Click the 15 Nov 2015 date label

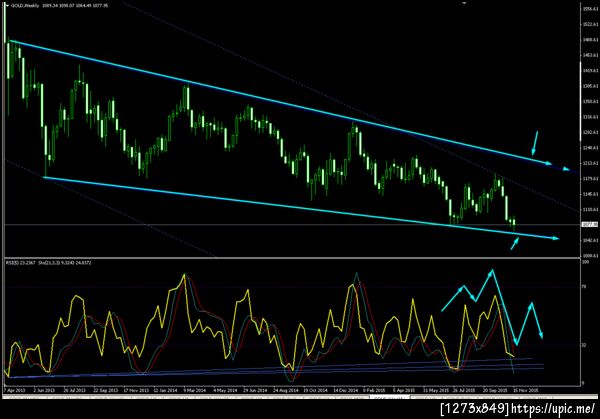click(x=525, y=391)
